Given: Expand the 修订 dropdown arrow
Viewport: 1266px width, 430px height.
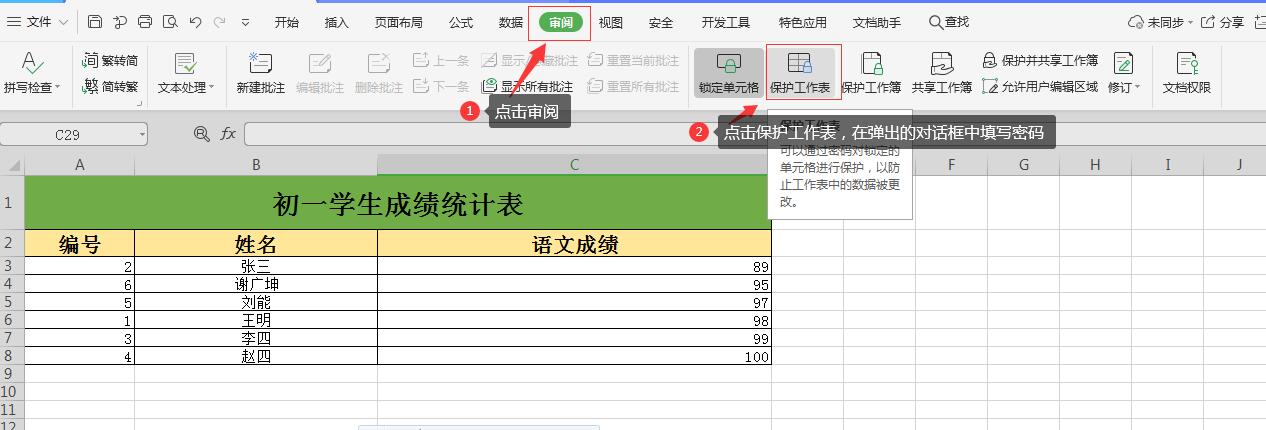Looking at the screenshot, I should (x=1138, y=88).
